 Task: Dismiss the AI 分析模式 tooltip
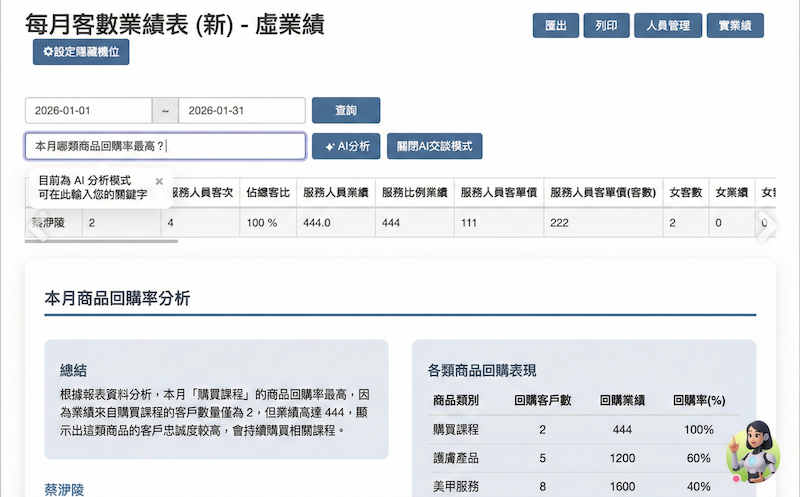(x=159, y=181)
